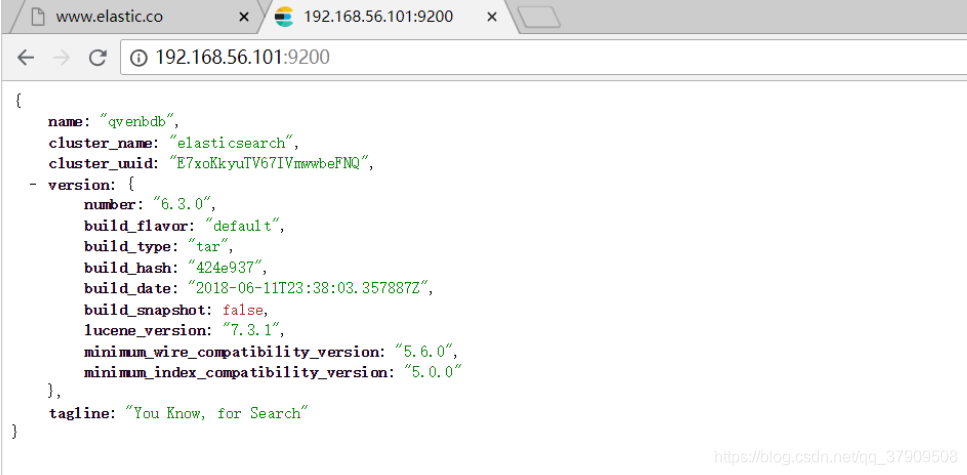Image resolution: width=967 pixels, height=475 pixels.
Task: Click the cluster_name key
Action: pos(103,143)
